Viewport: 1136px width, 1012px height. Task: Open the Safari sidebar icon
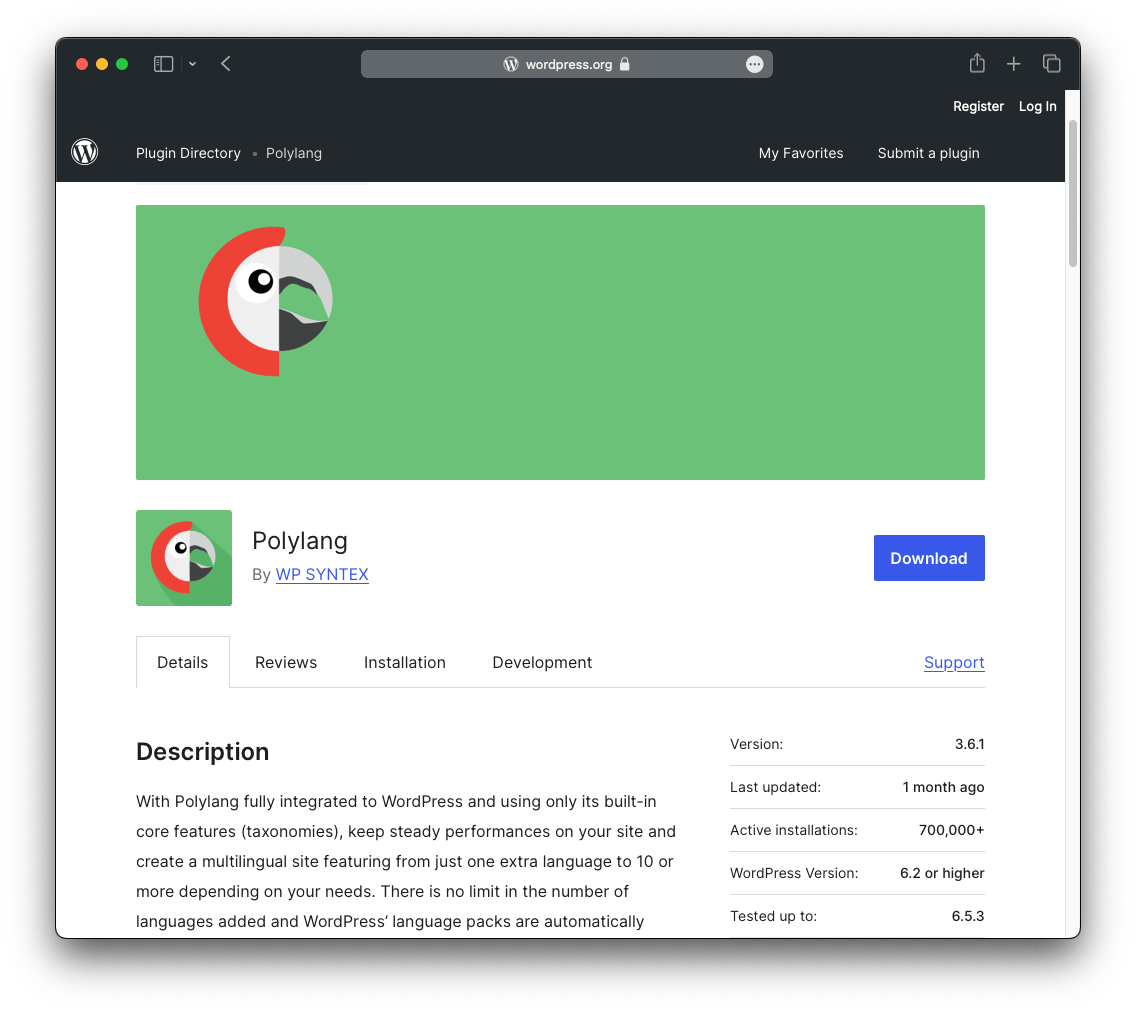coord(162,63)
